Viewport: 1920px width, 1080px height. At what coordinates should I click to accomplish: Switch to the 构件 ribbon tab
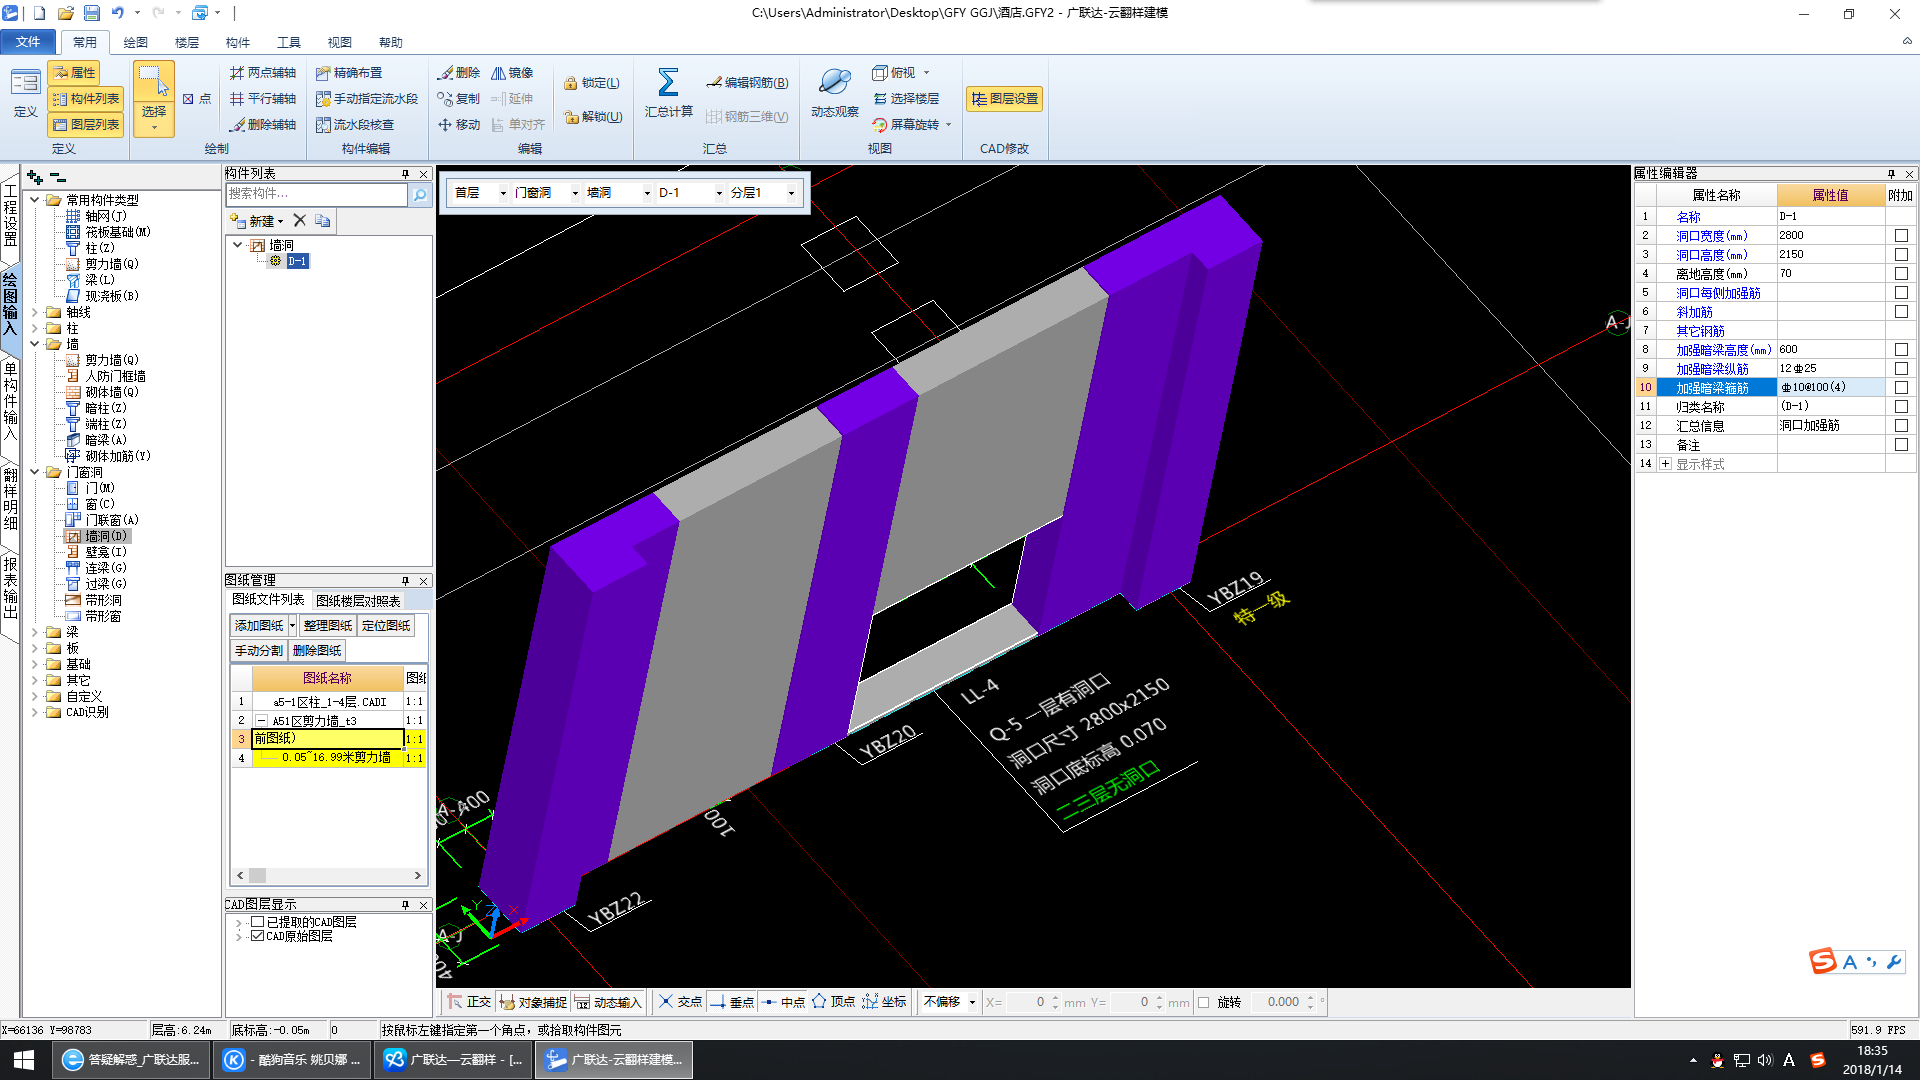[238, 42]
